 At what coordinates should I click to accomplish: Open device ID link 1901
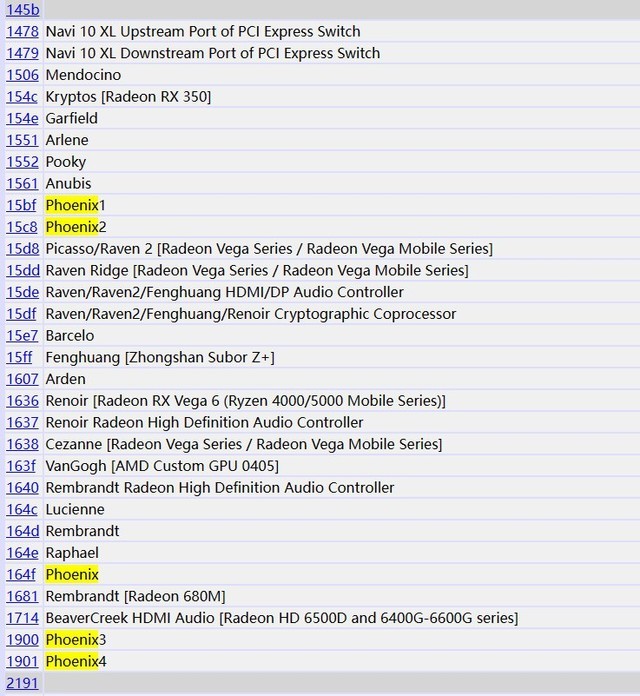coord(22,662)
